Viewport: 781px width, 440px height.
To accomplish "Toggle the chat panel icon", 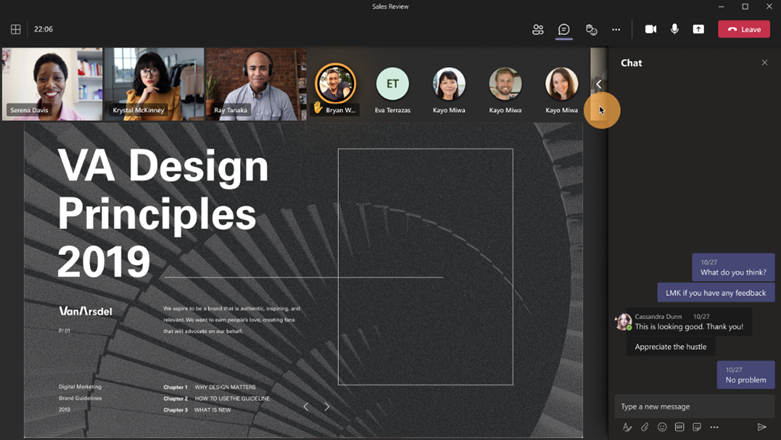I will coord(564,29).
